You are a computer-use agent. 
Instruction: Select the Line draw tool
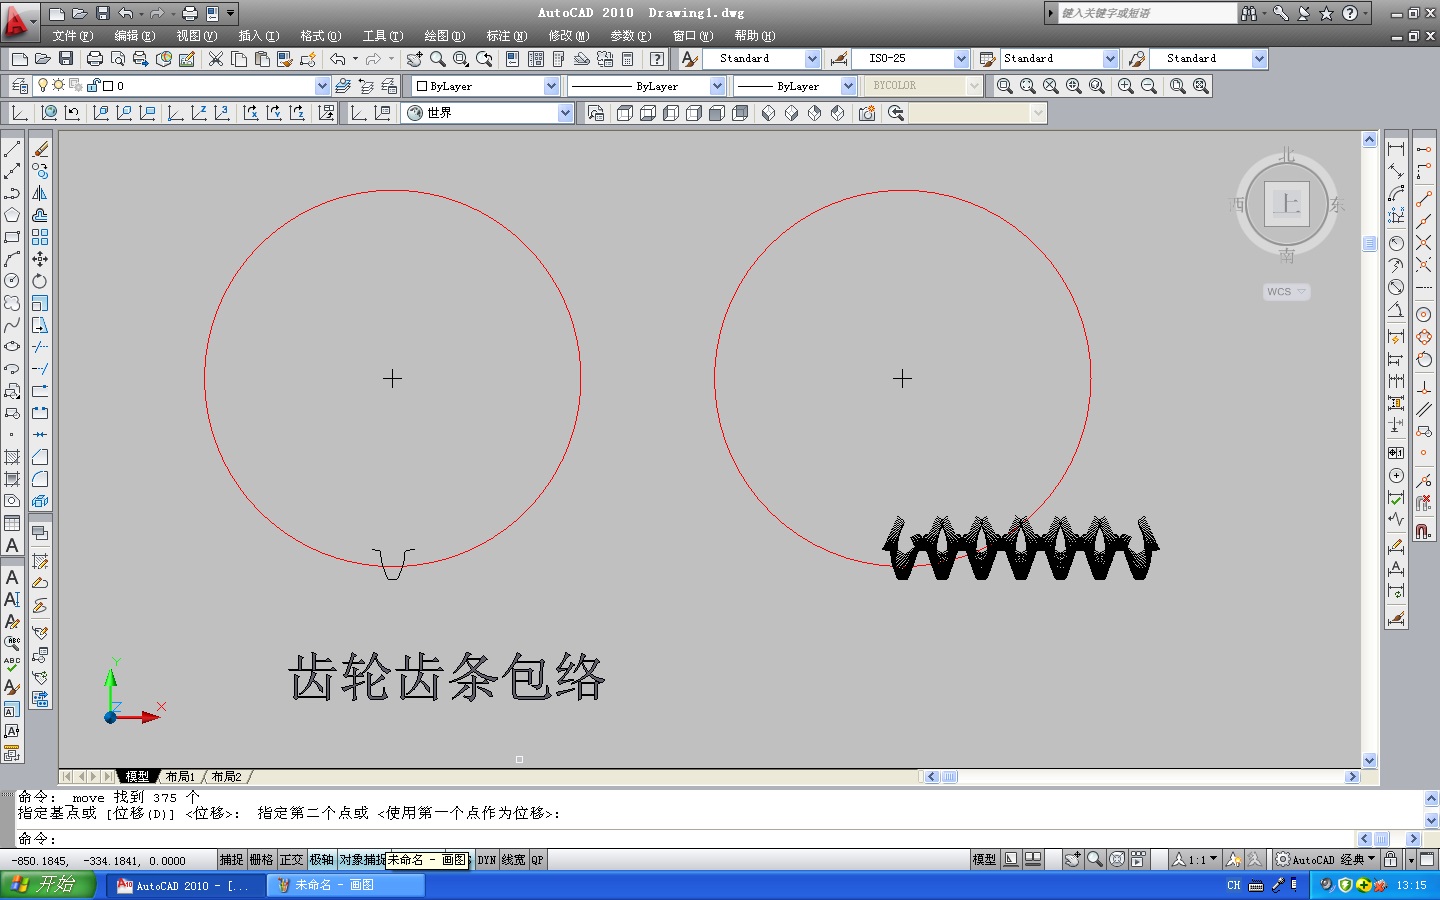pyautogui.click(x=12, y=149)
